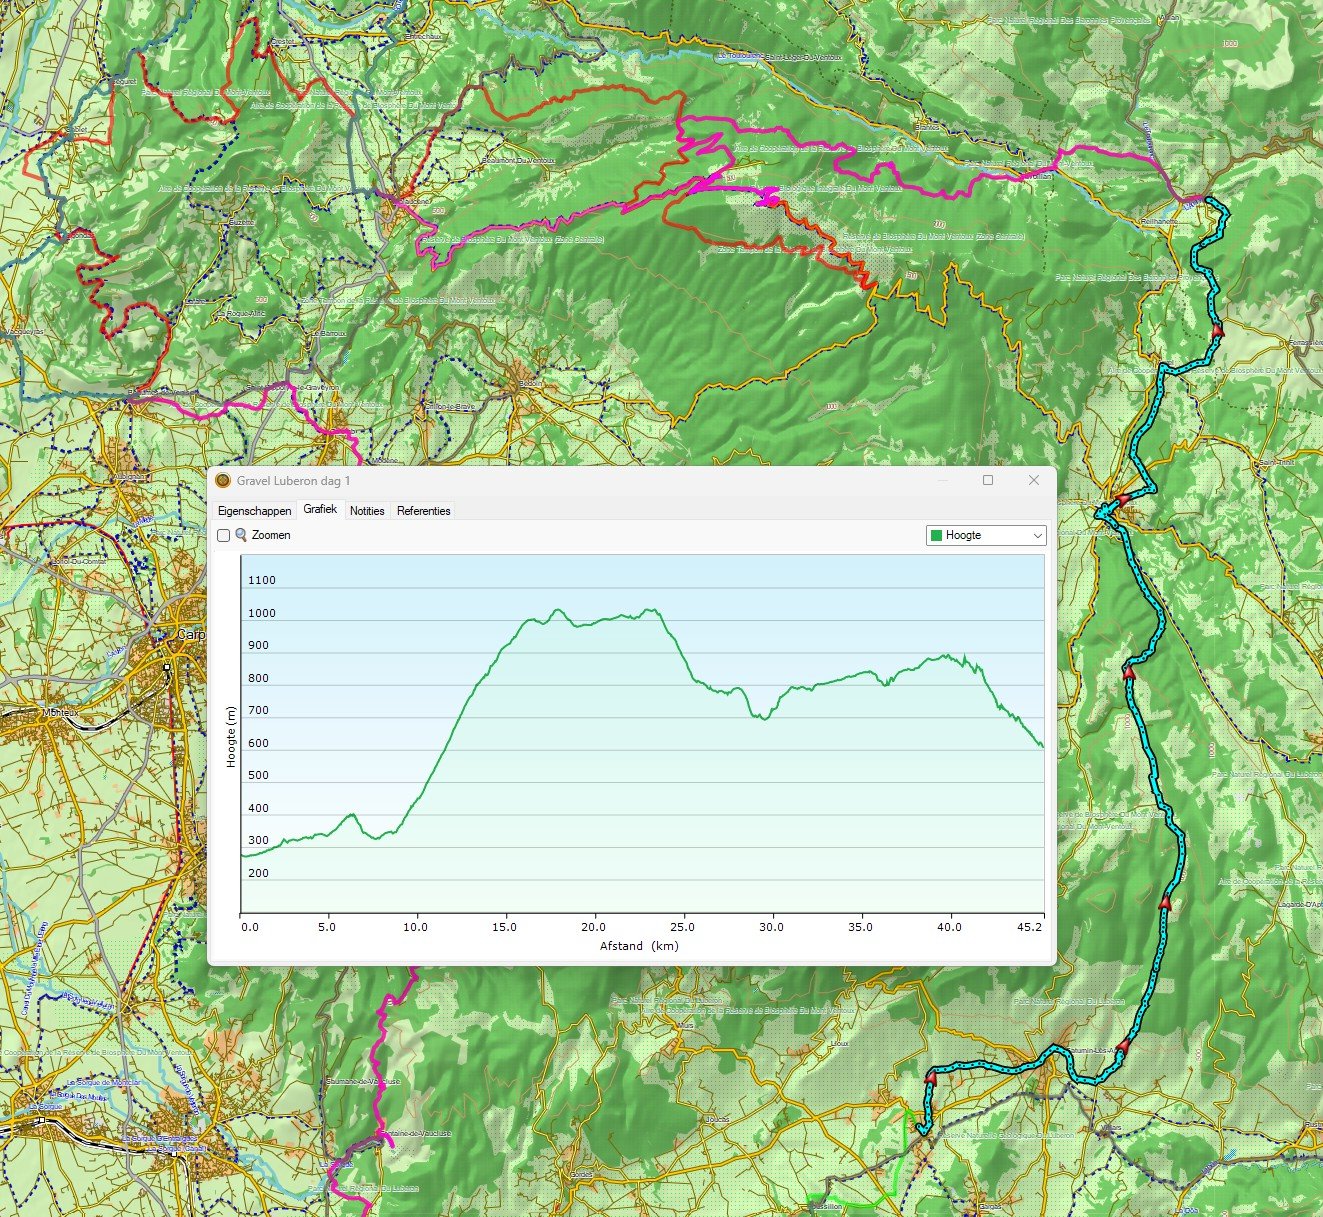Click the red route arrow closest to the route's northern end
The height and width of the screenshot is (1217, 1323).
pyautogui.click(x=1217, y=329)
